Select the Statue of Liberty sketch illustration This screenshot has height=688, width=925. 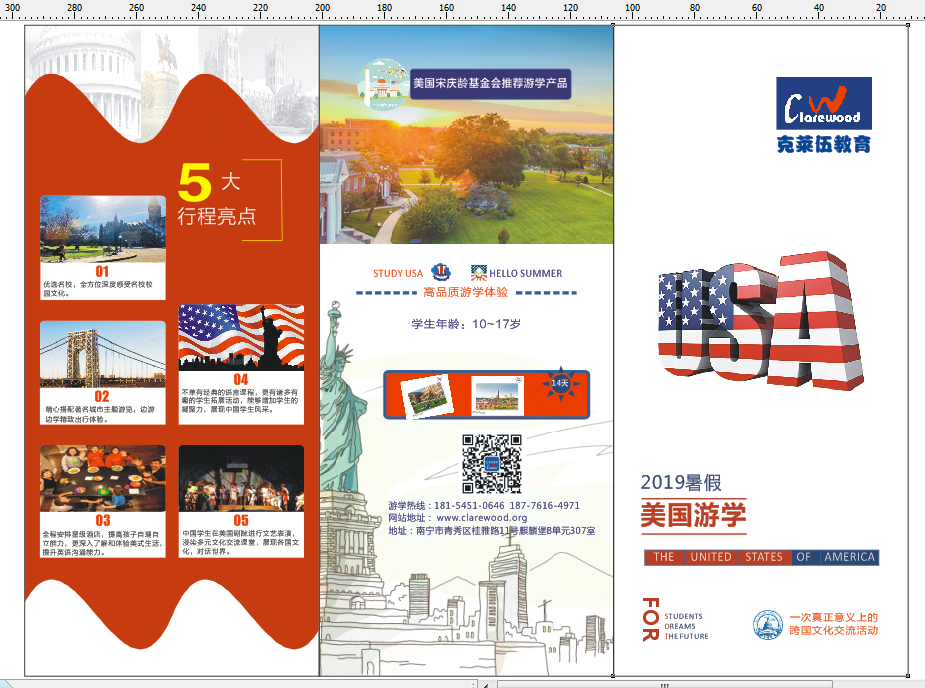point(342,397)
